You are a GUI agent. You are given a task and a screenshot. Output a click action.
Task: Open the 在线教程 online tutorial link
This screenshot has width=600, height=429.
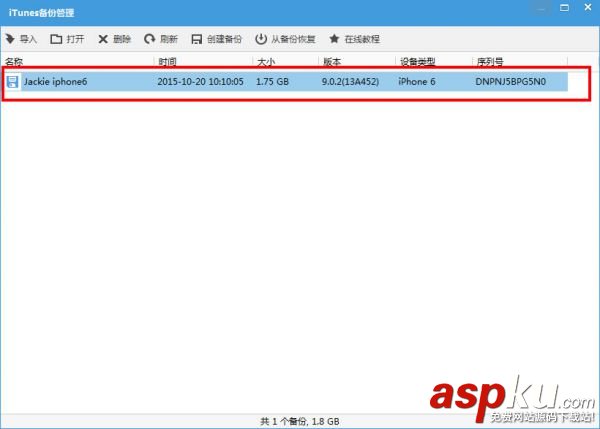(362, 39)
